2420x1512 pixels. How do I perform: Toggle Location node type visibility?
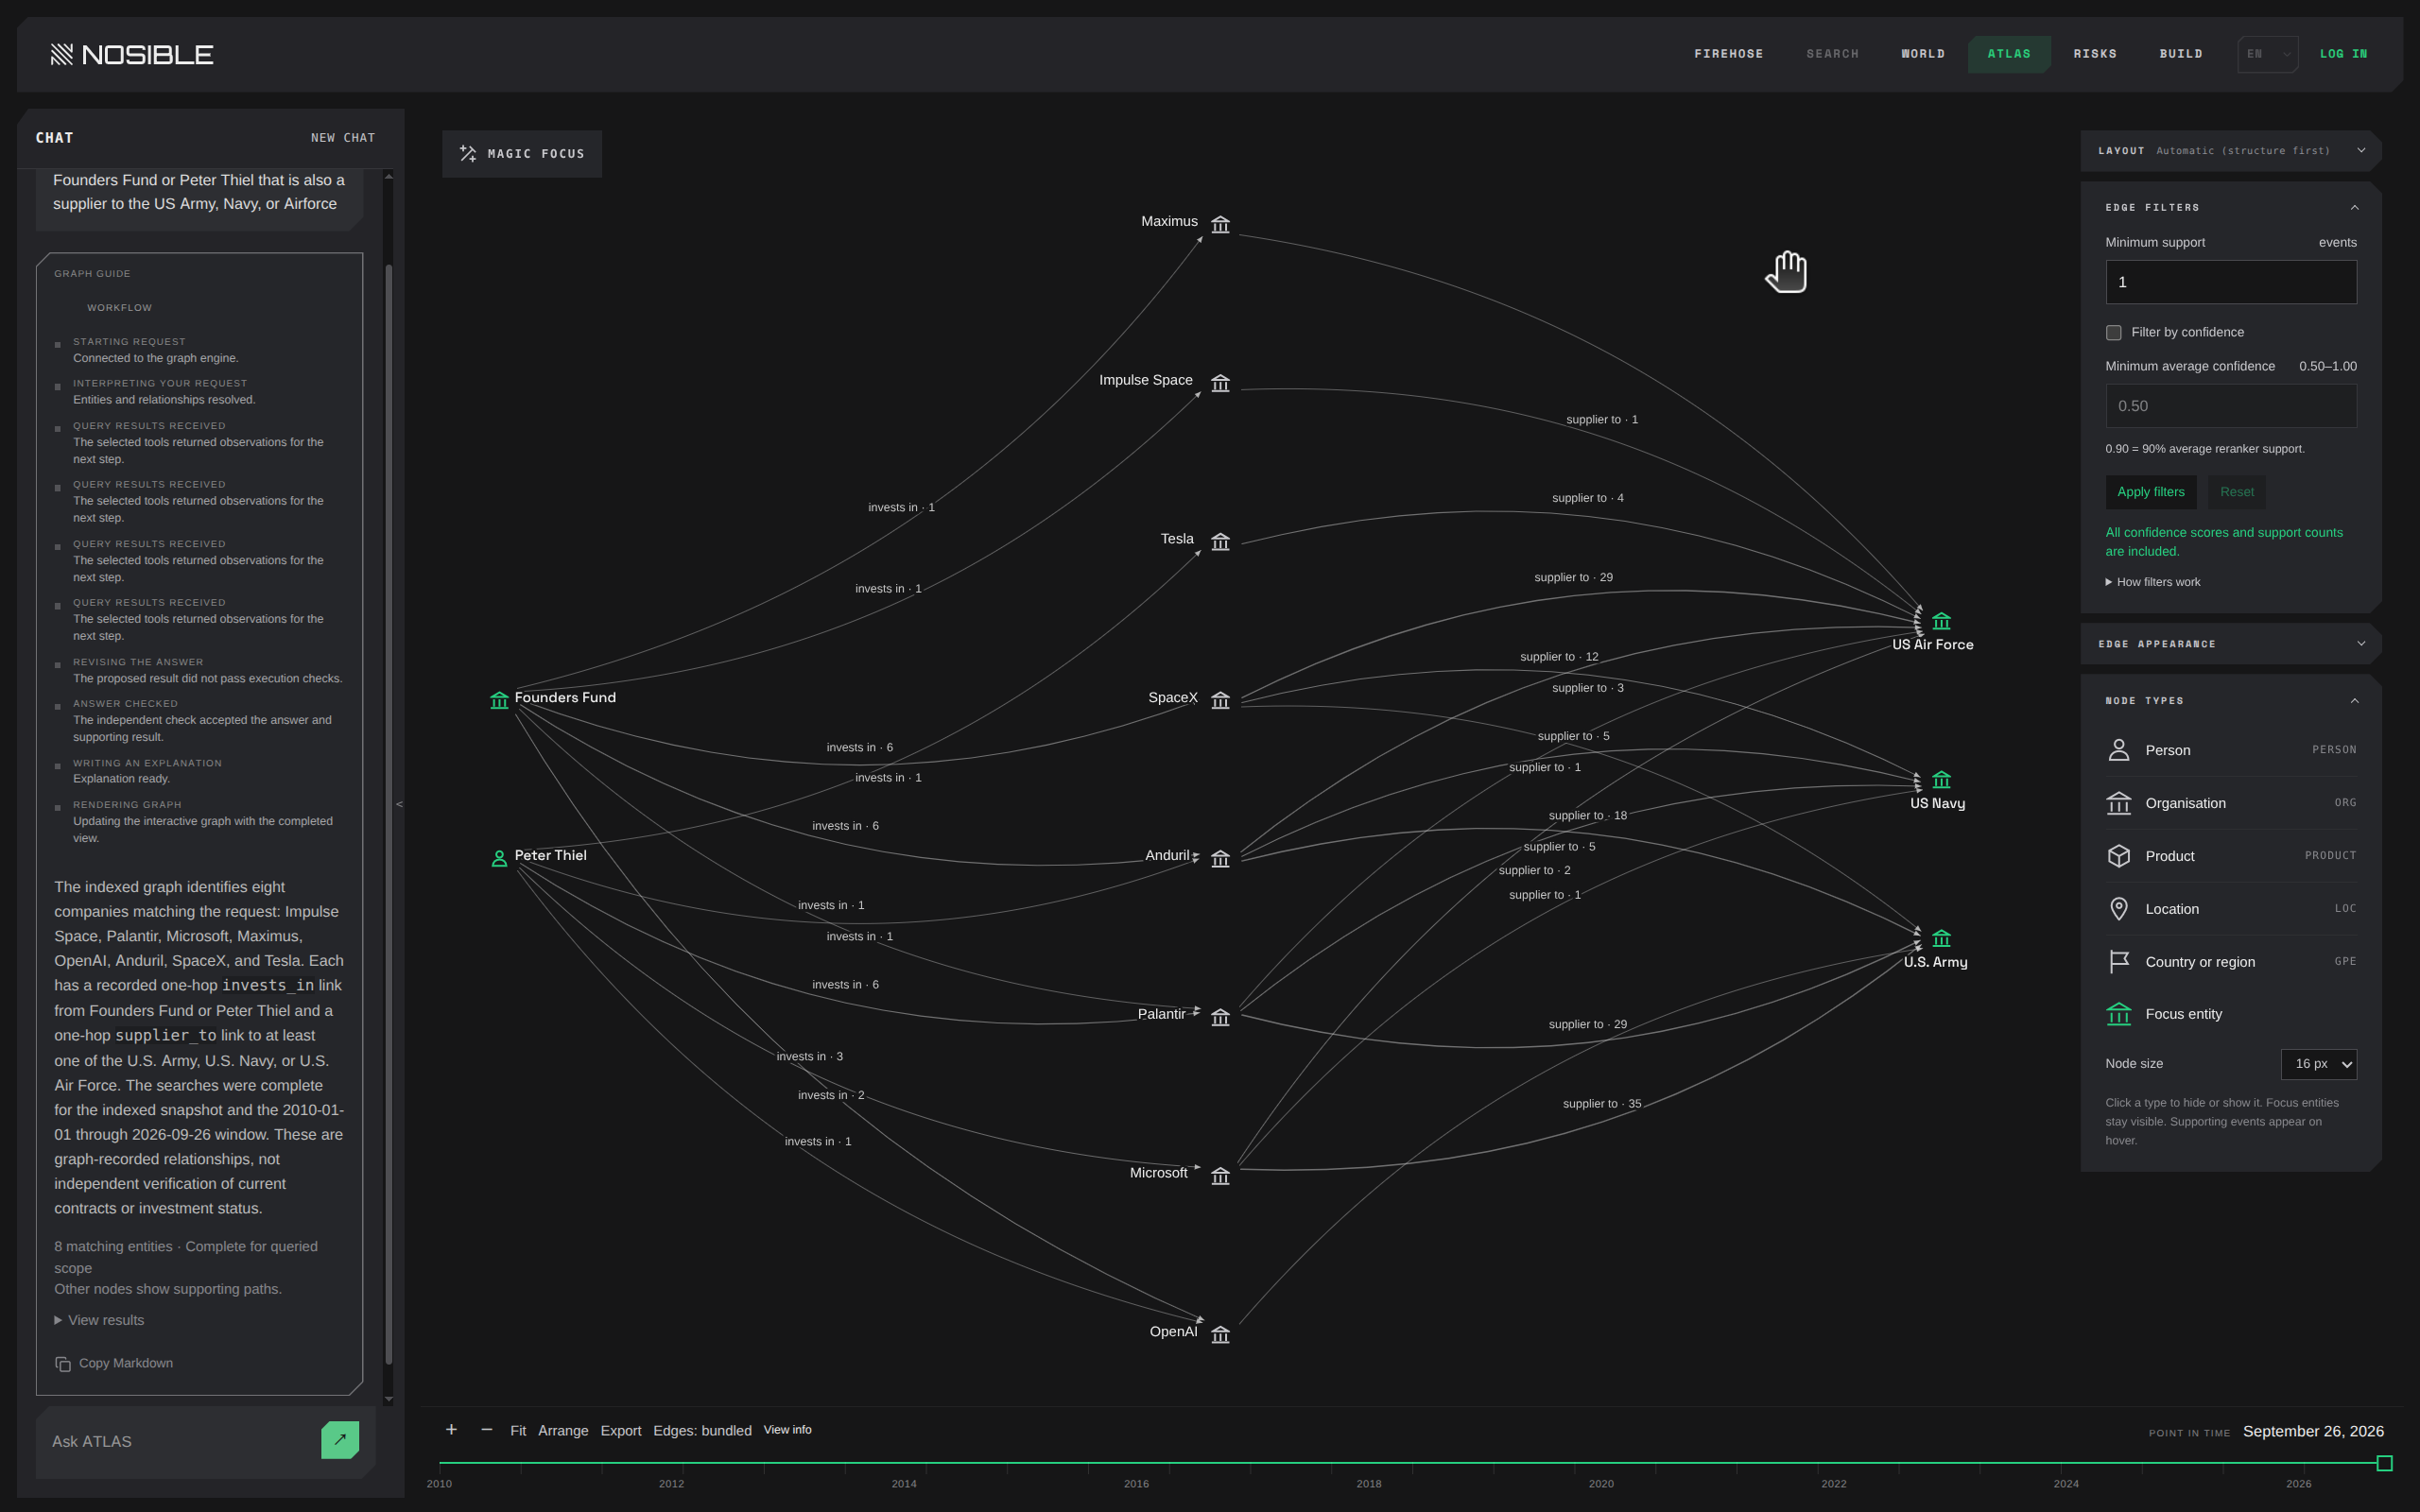(2230, 909)
